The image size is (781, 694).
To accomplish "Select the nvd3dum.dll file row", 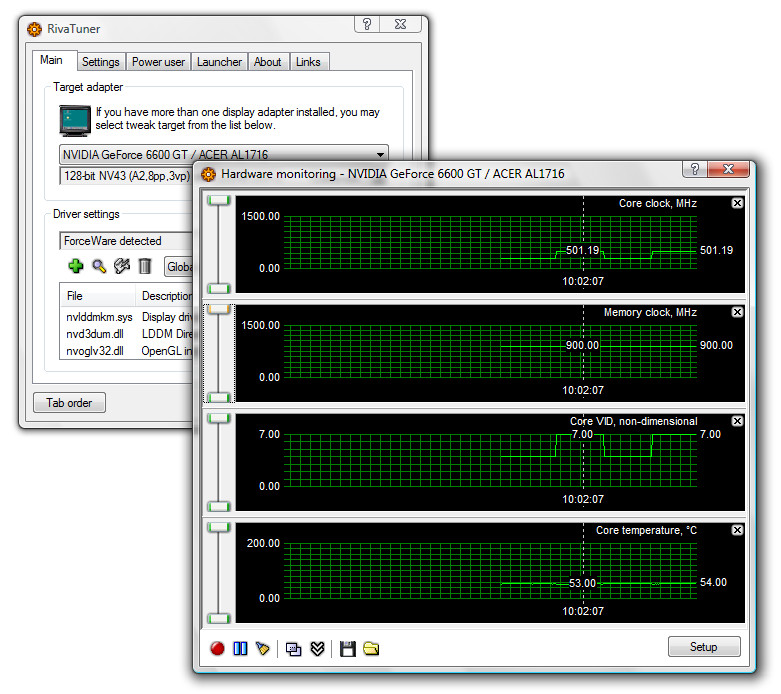I will [x=128, y=334].
